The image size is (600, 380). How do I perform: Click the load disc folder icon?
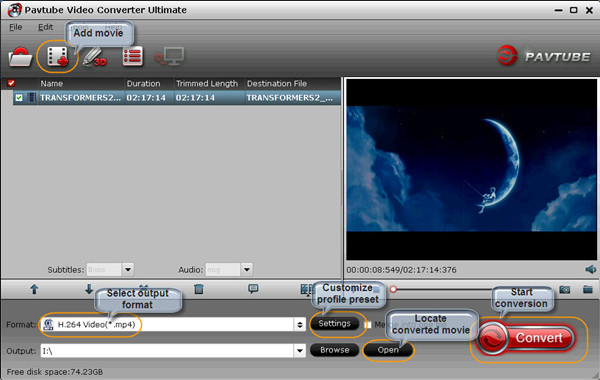20,57
